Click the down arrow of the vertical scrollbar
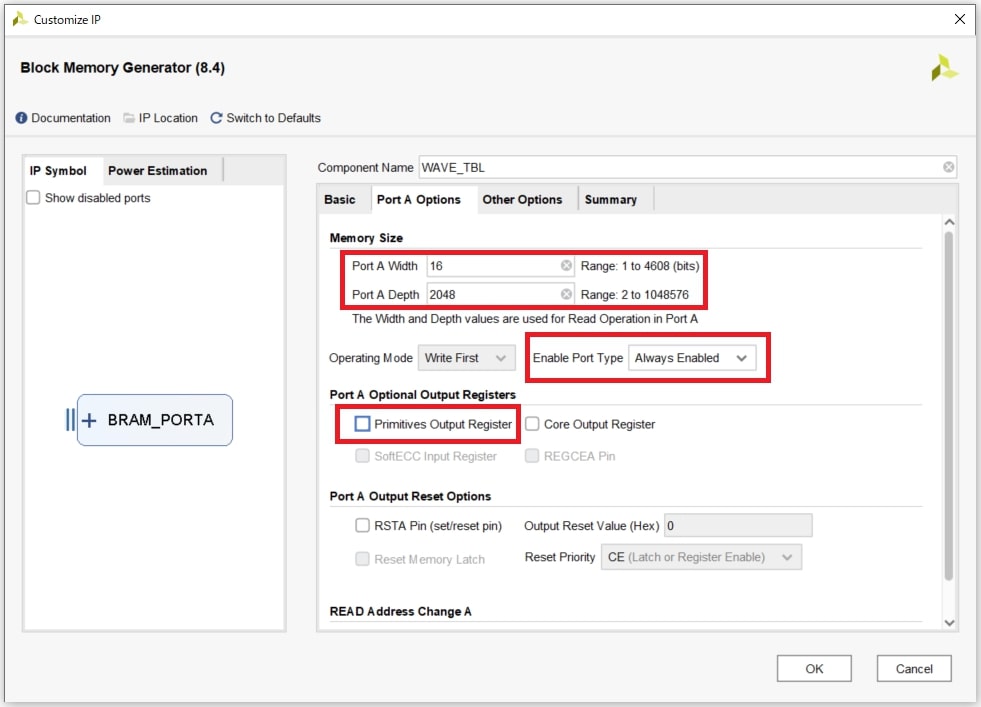The height and width of the screenshot is (707, 981). [949, 622]
